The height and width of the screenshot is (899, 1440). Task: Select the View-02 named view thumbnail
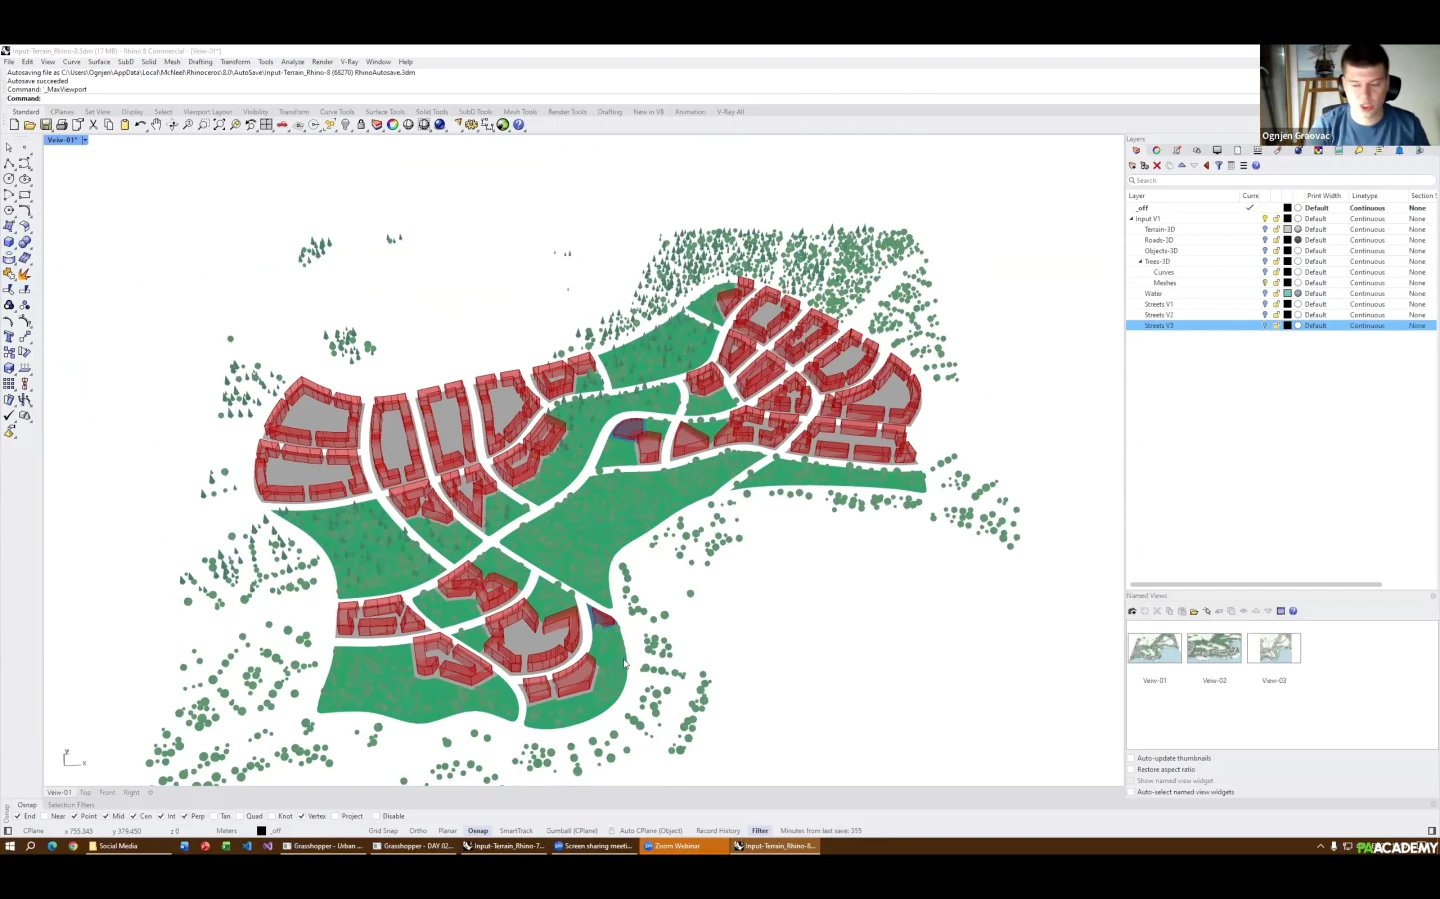point(1214,648)
